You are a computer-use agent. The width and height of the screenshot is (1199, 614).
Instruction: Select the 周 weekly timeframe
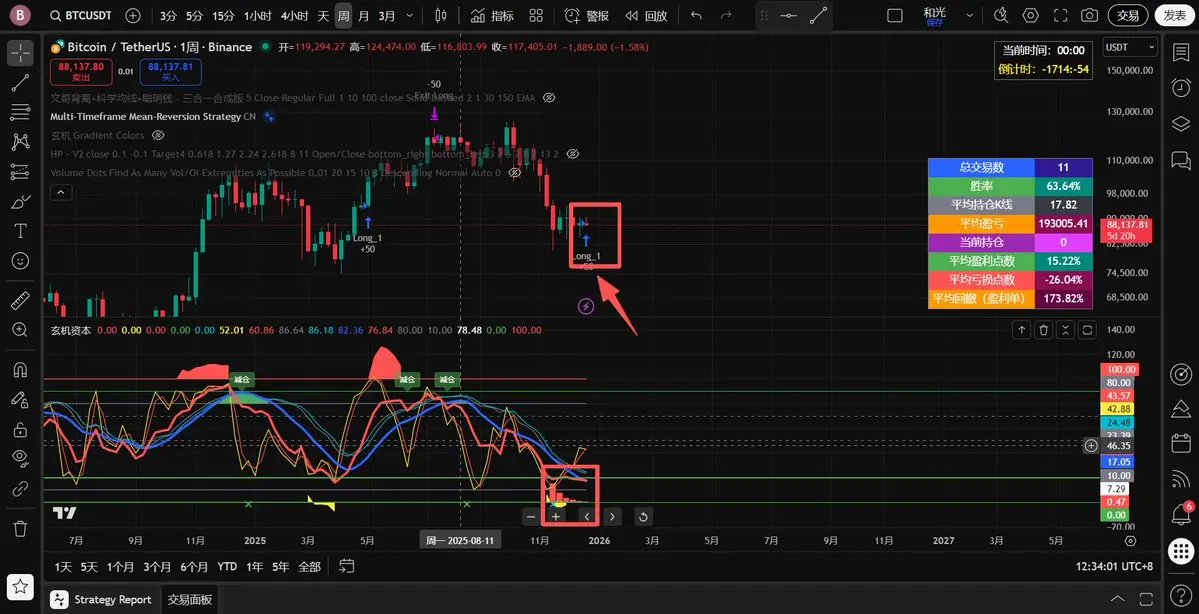[343, 15]
